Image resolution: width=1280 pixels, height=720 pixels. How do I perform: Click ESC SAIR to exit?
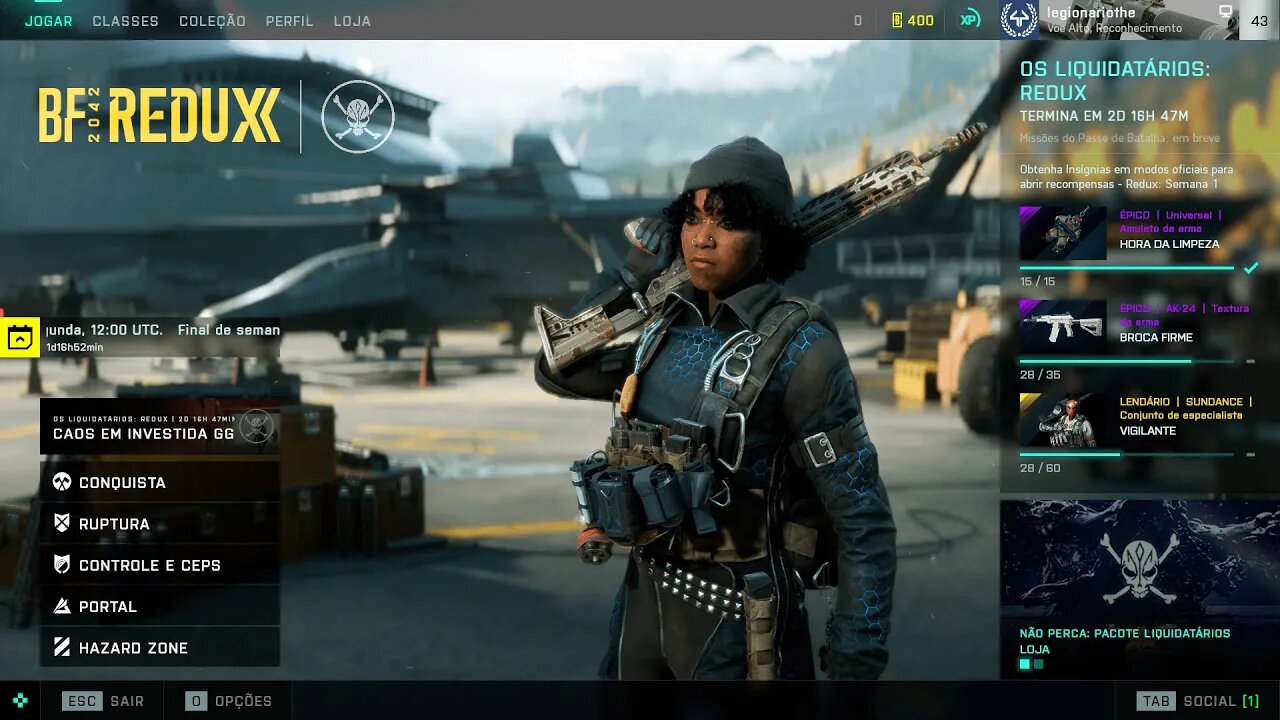coord(103,701)
